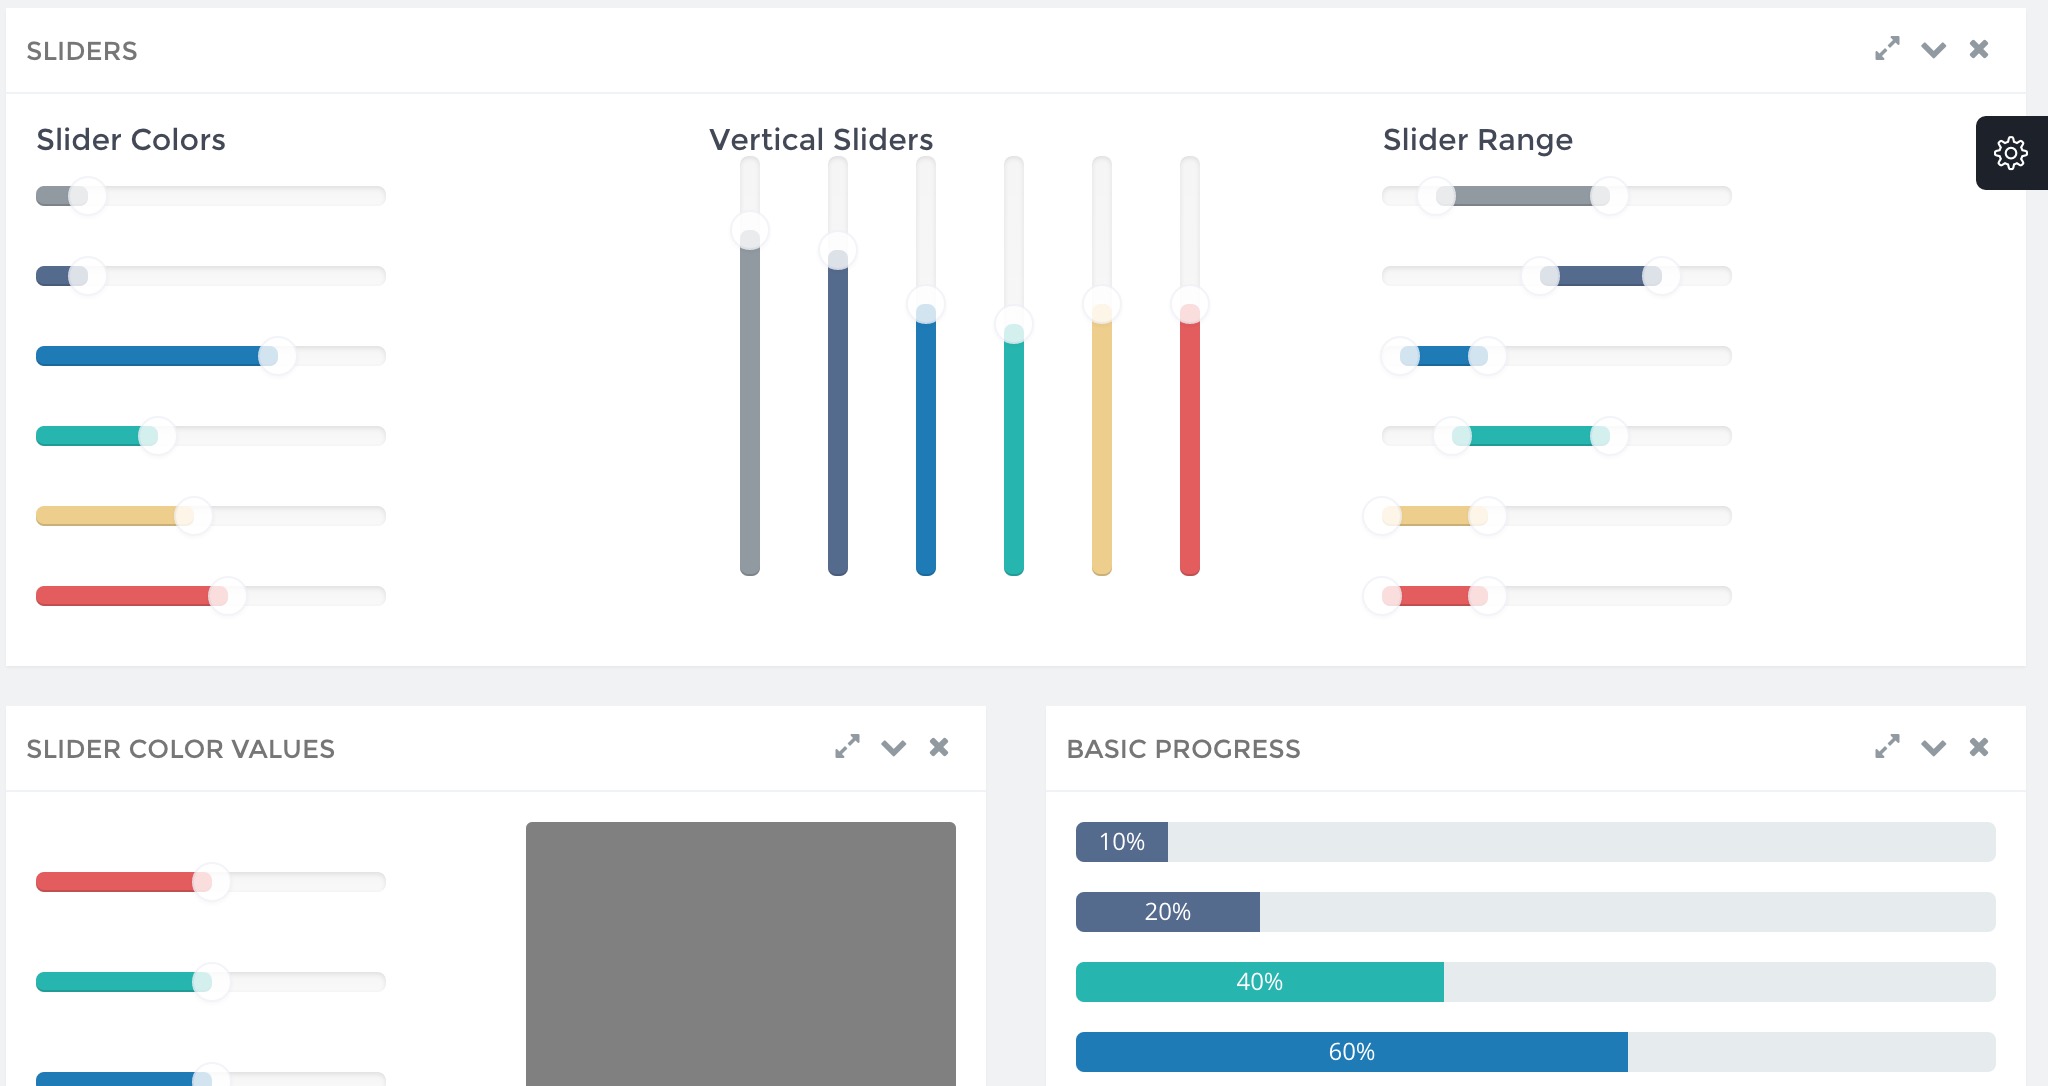Viewport: 2048px width, 1086px height.
Task: Click the yellow Slider Colors handle
Action: (x=192, y=516)
